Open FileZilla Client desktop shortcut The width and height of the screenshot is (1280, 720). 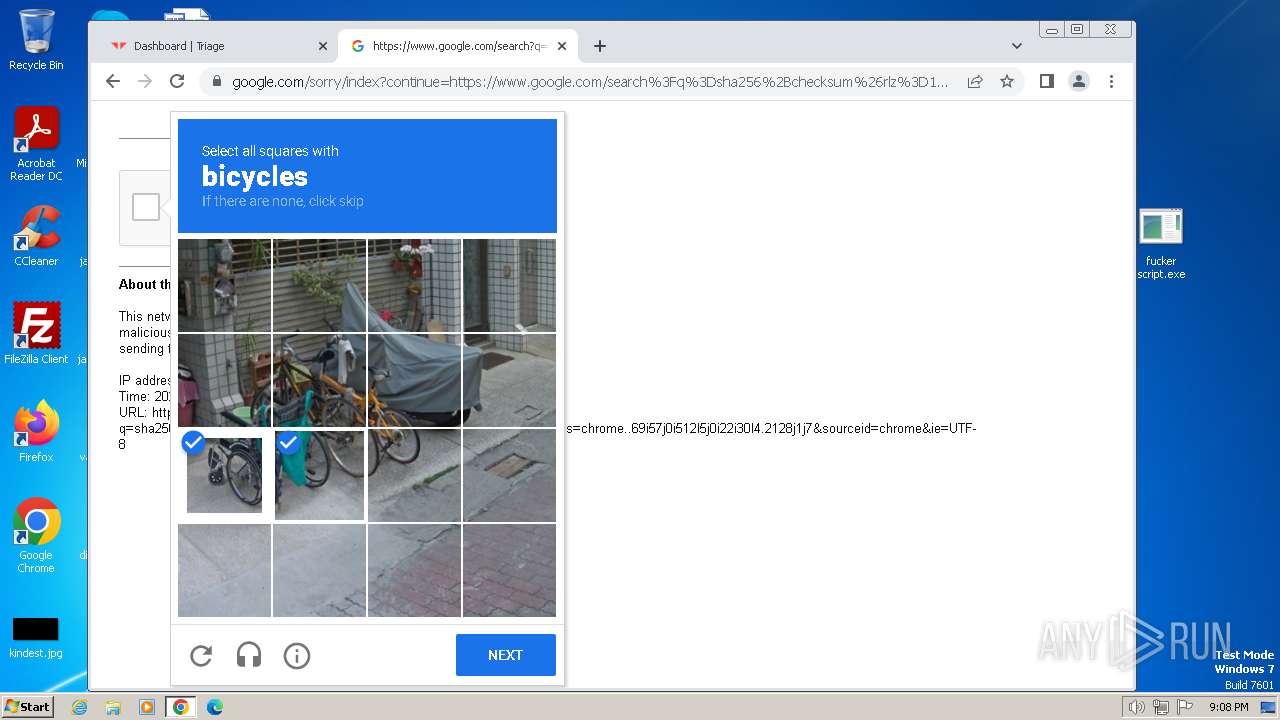click(x=36, y=333)
